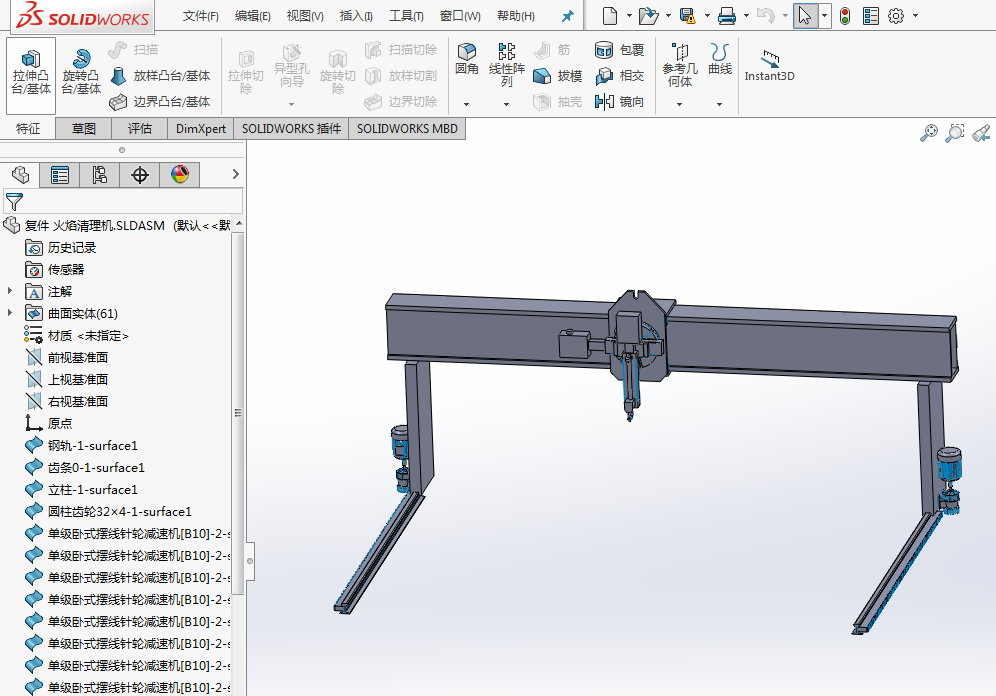Switch to the 草图 (Sketch) tab
996x696 pixels.
tap(83, 129)
